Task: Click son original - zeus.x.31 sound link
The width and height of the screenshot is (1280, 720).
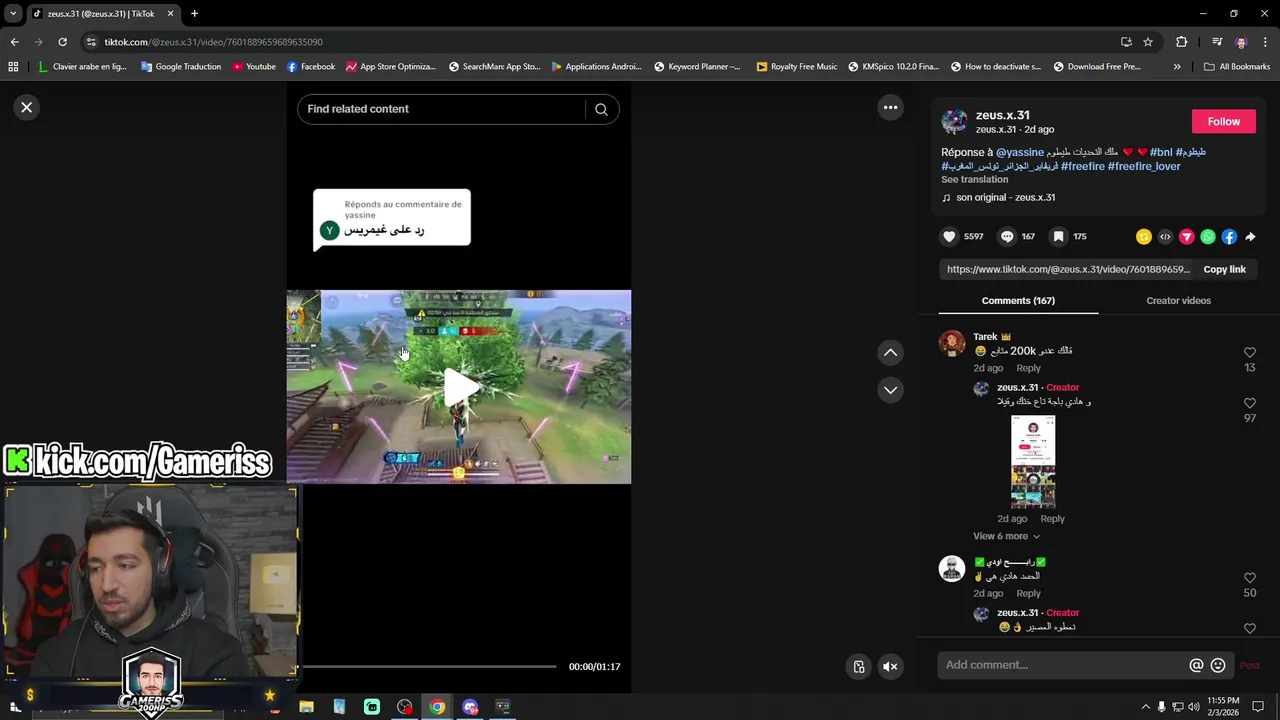Action: [1005, 197]
